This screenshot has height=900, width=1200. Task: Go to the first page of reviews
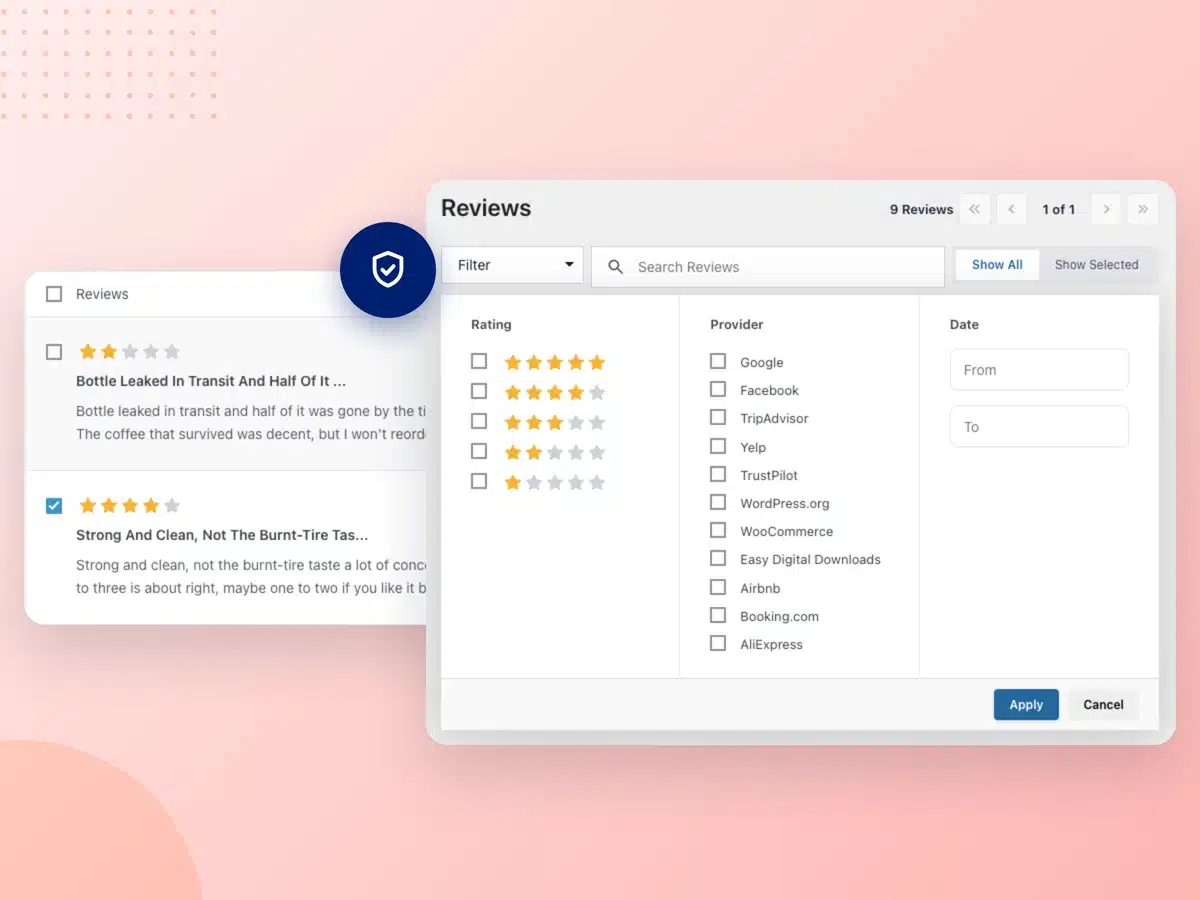point(975,209)
